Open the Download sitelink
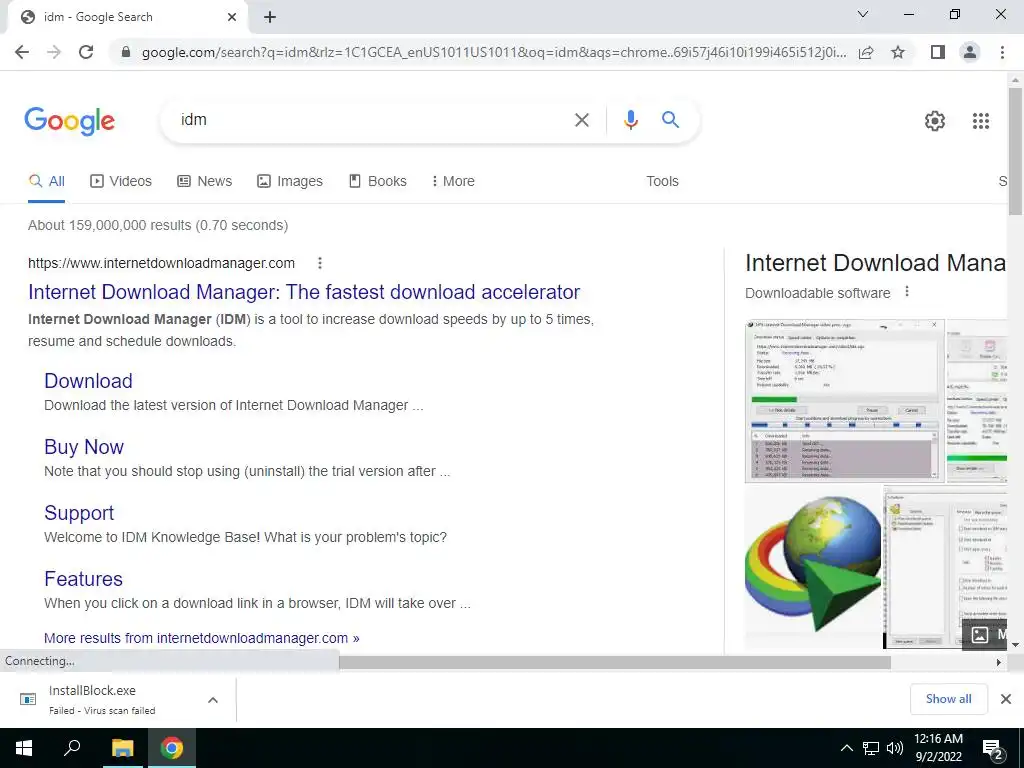 pyautogui.click(x=88, y=381)
